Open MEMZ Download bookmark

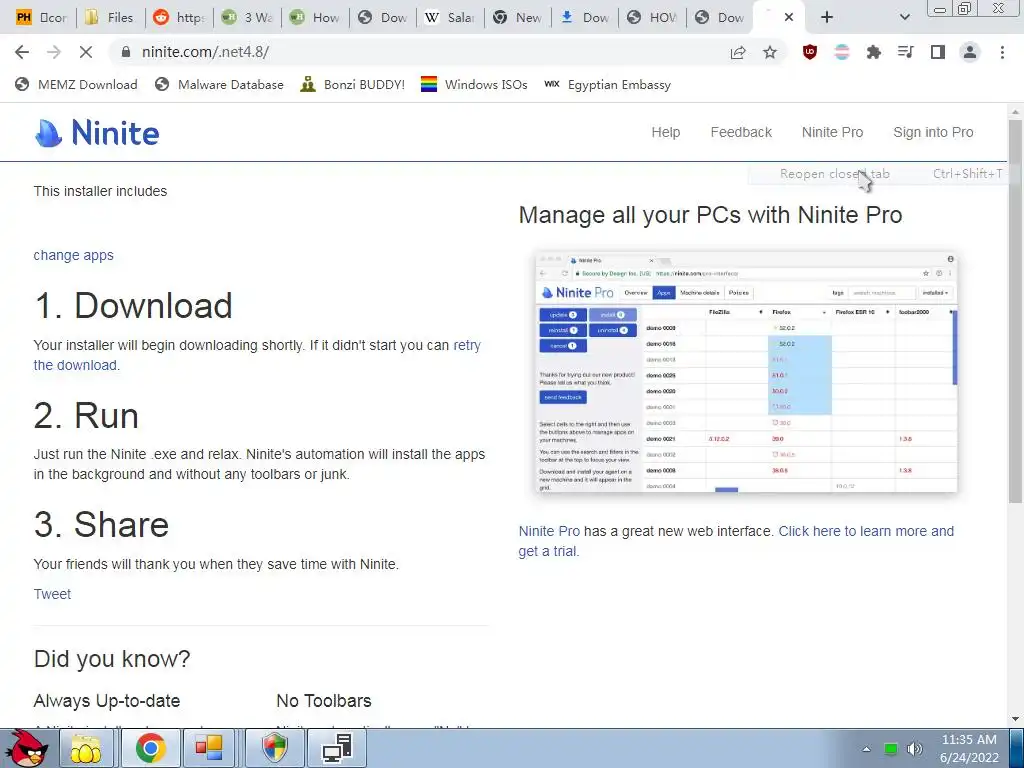point(76,84)
